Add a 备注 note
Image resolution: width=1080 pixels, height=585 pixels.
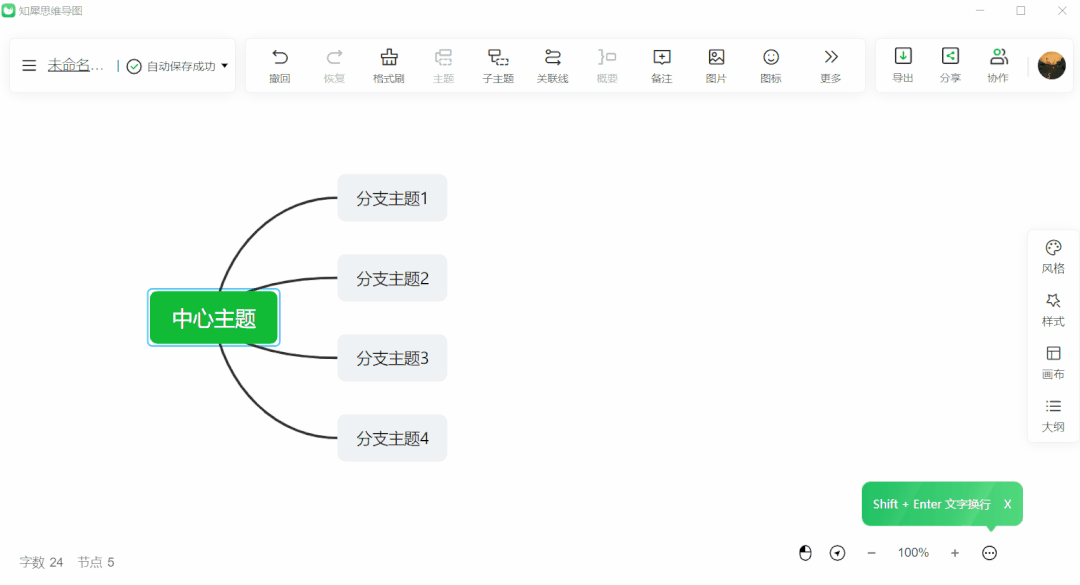tap(661, 65)
